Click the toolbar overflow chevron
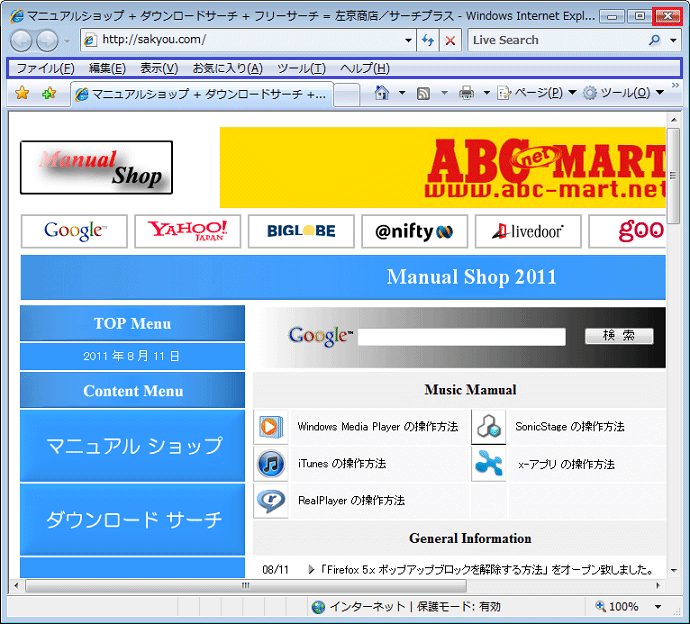Viewport: 690px width, 624px height. pos(675,85)
